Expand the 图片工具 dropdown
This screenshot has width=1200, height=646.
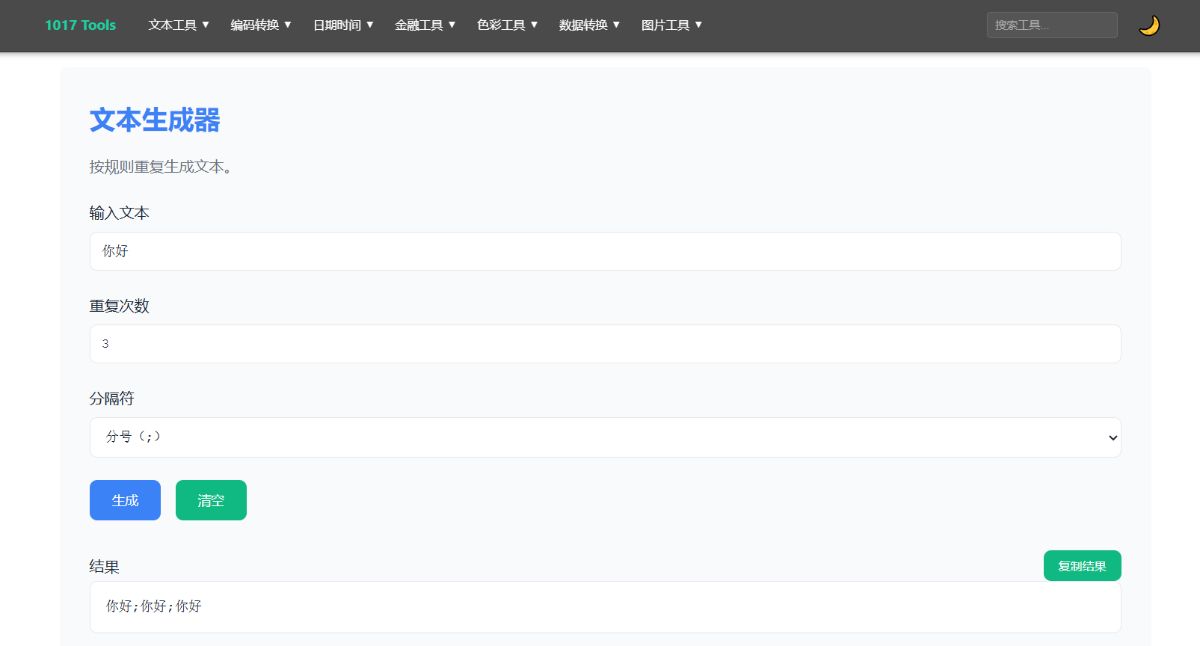[670, 25]
